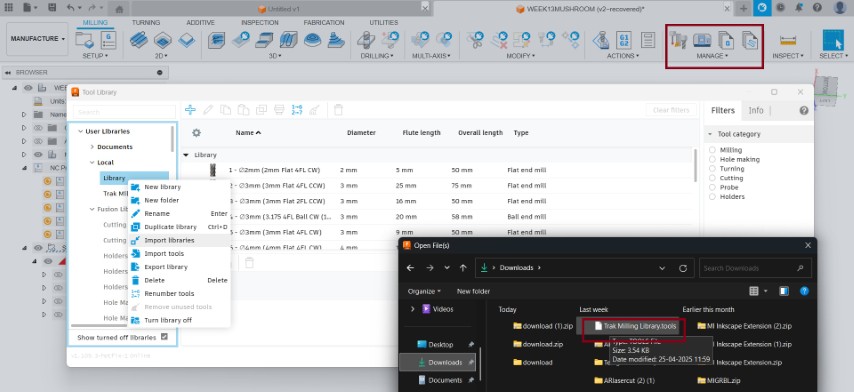Switch to the Info tab

point(755,111)
